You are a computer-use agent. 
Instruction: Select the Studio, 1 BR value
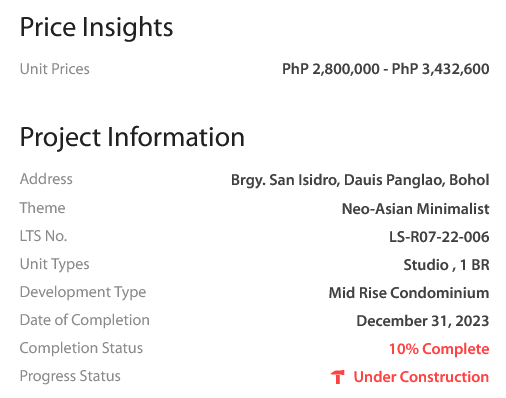point(446,265)
